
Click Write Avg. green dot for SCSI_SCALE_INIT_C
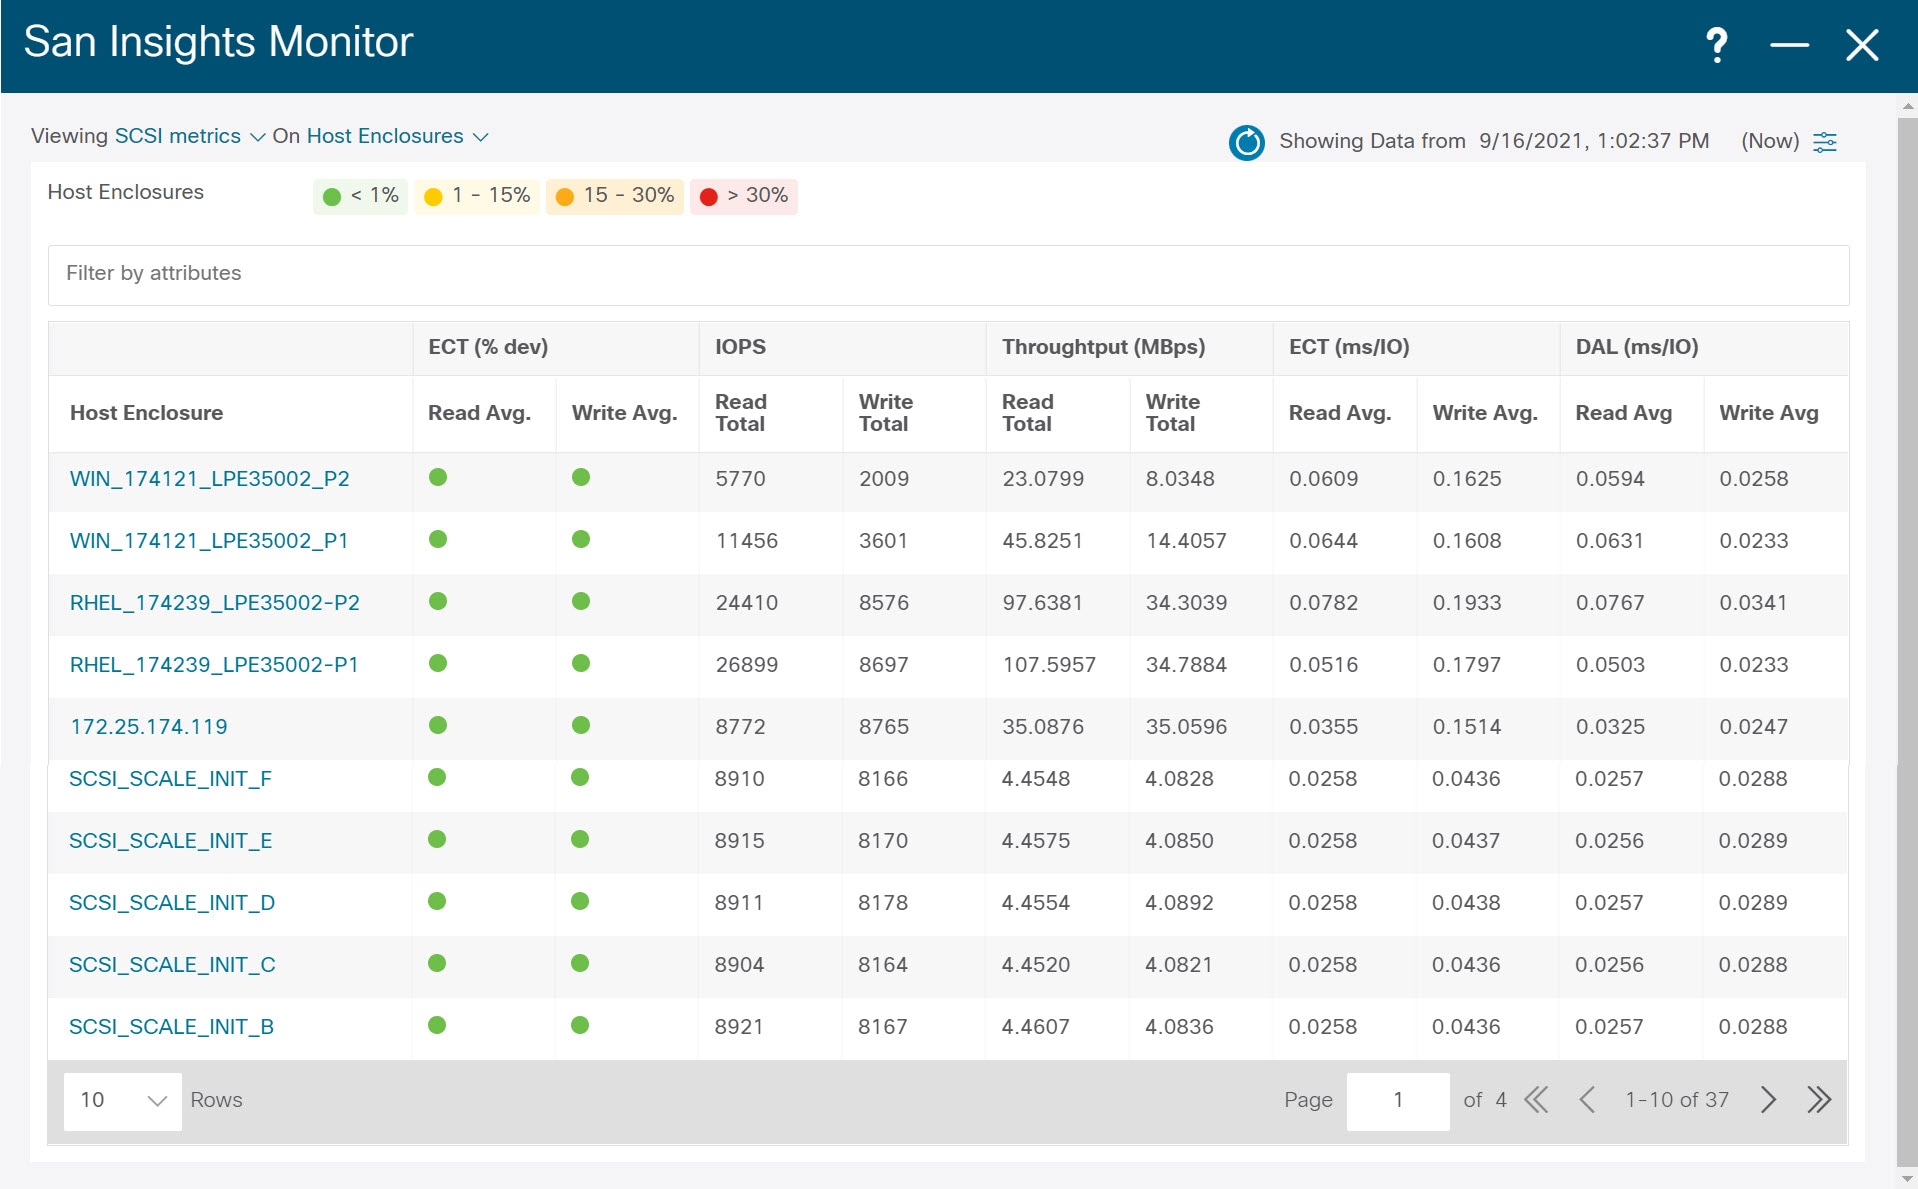click(x=580, y=963)
